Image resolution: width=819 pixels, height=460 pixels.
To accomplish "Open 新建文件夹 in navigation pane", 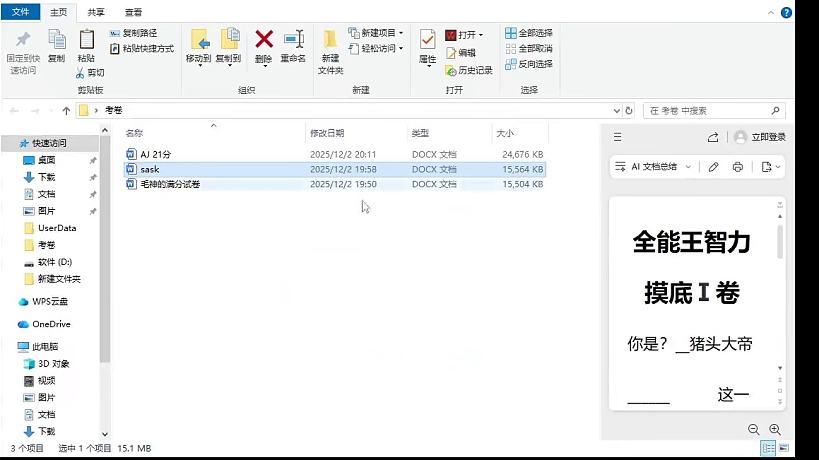I will coord(59,279).
